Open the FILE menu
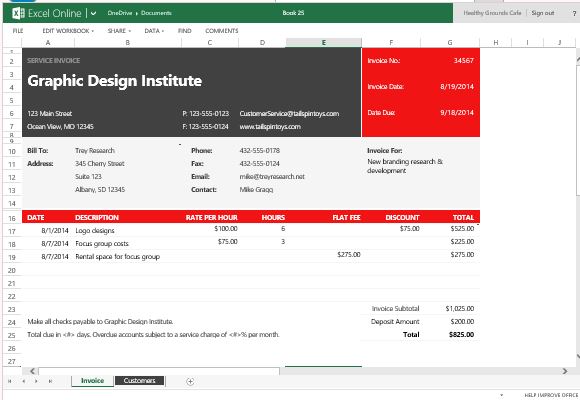 tap(18, 31)
